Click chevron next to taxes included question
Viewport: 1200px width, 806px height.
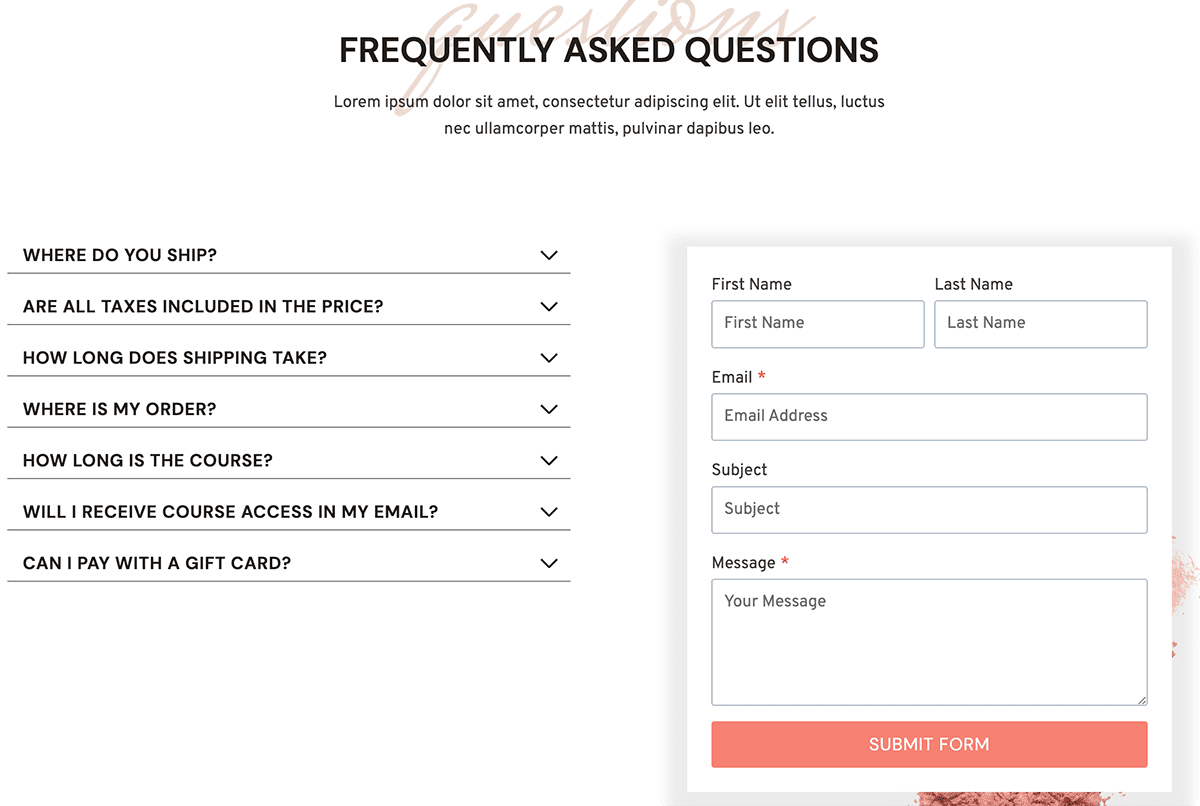point(548,307)
